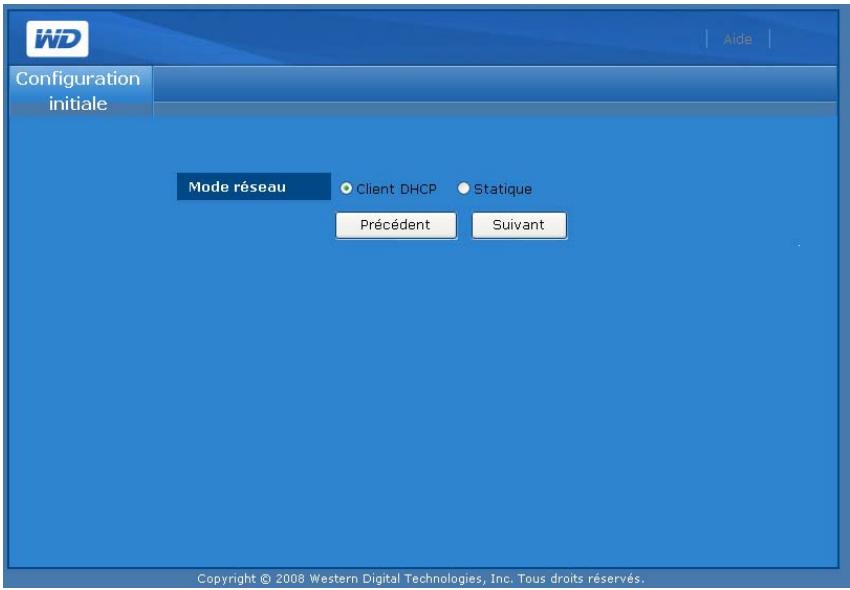Click the Western Digital copyright footer text
The width and height of the screenshot is (850, 590).
tap(421, 579)
